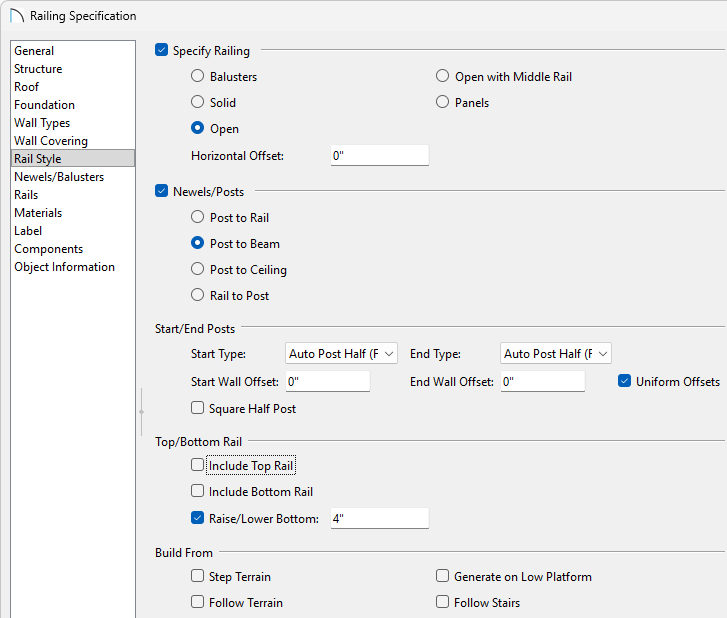
Task: Uncheck the Newels/Posts checkbox
Action: pos(161,191)
